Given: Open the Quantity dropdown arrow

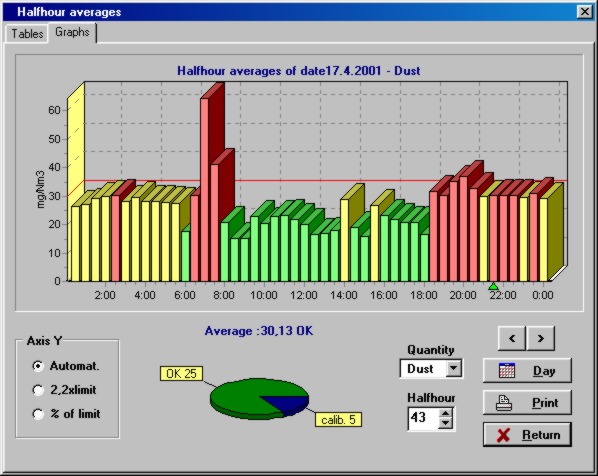Looking at the screenshot, I should (454, 368).
